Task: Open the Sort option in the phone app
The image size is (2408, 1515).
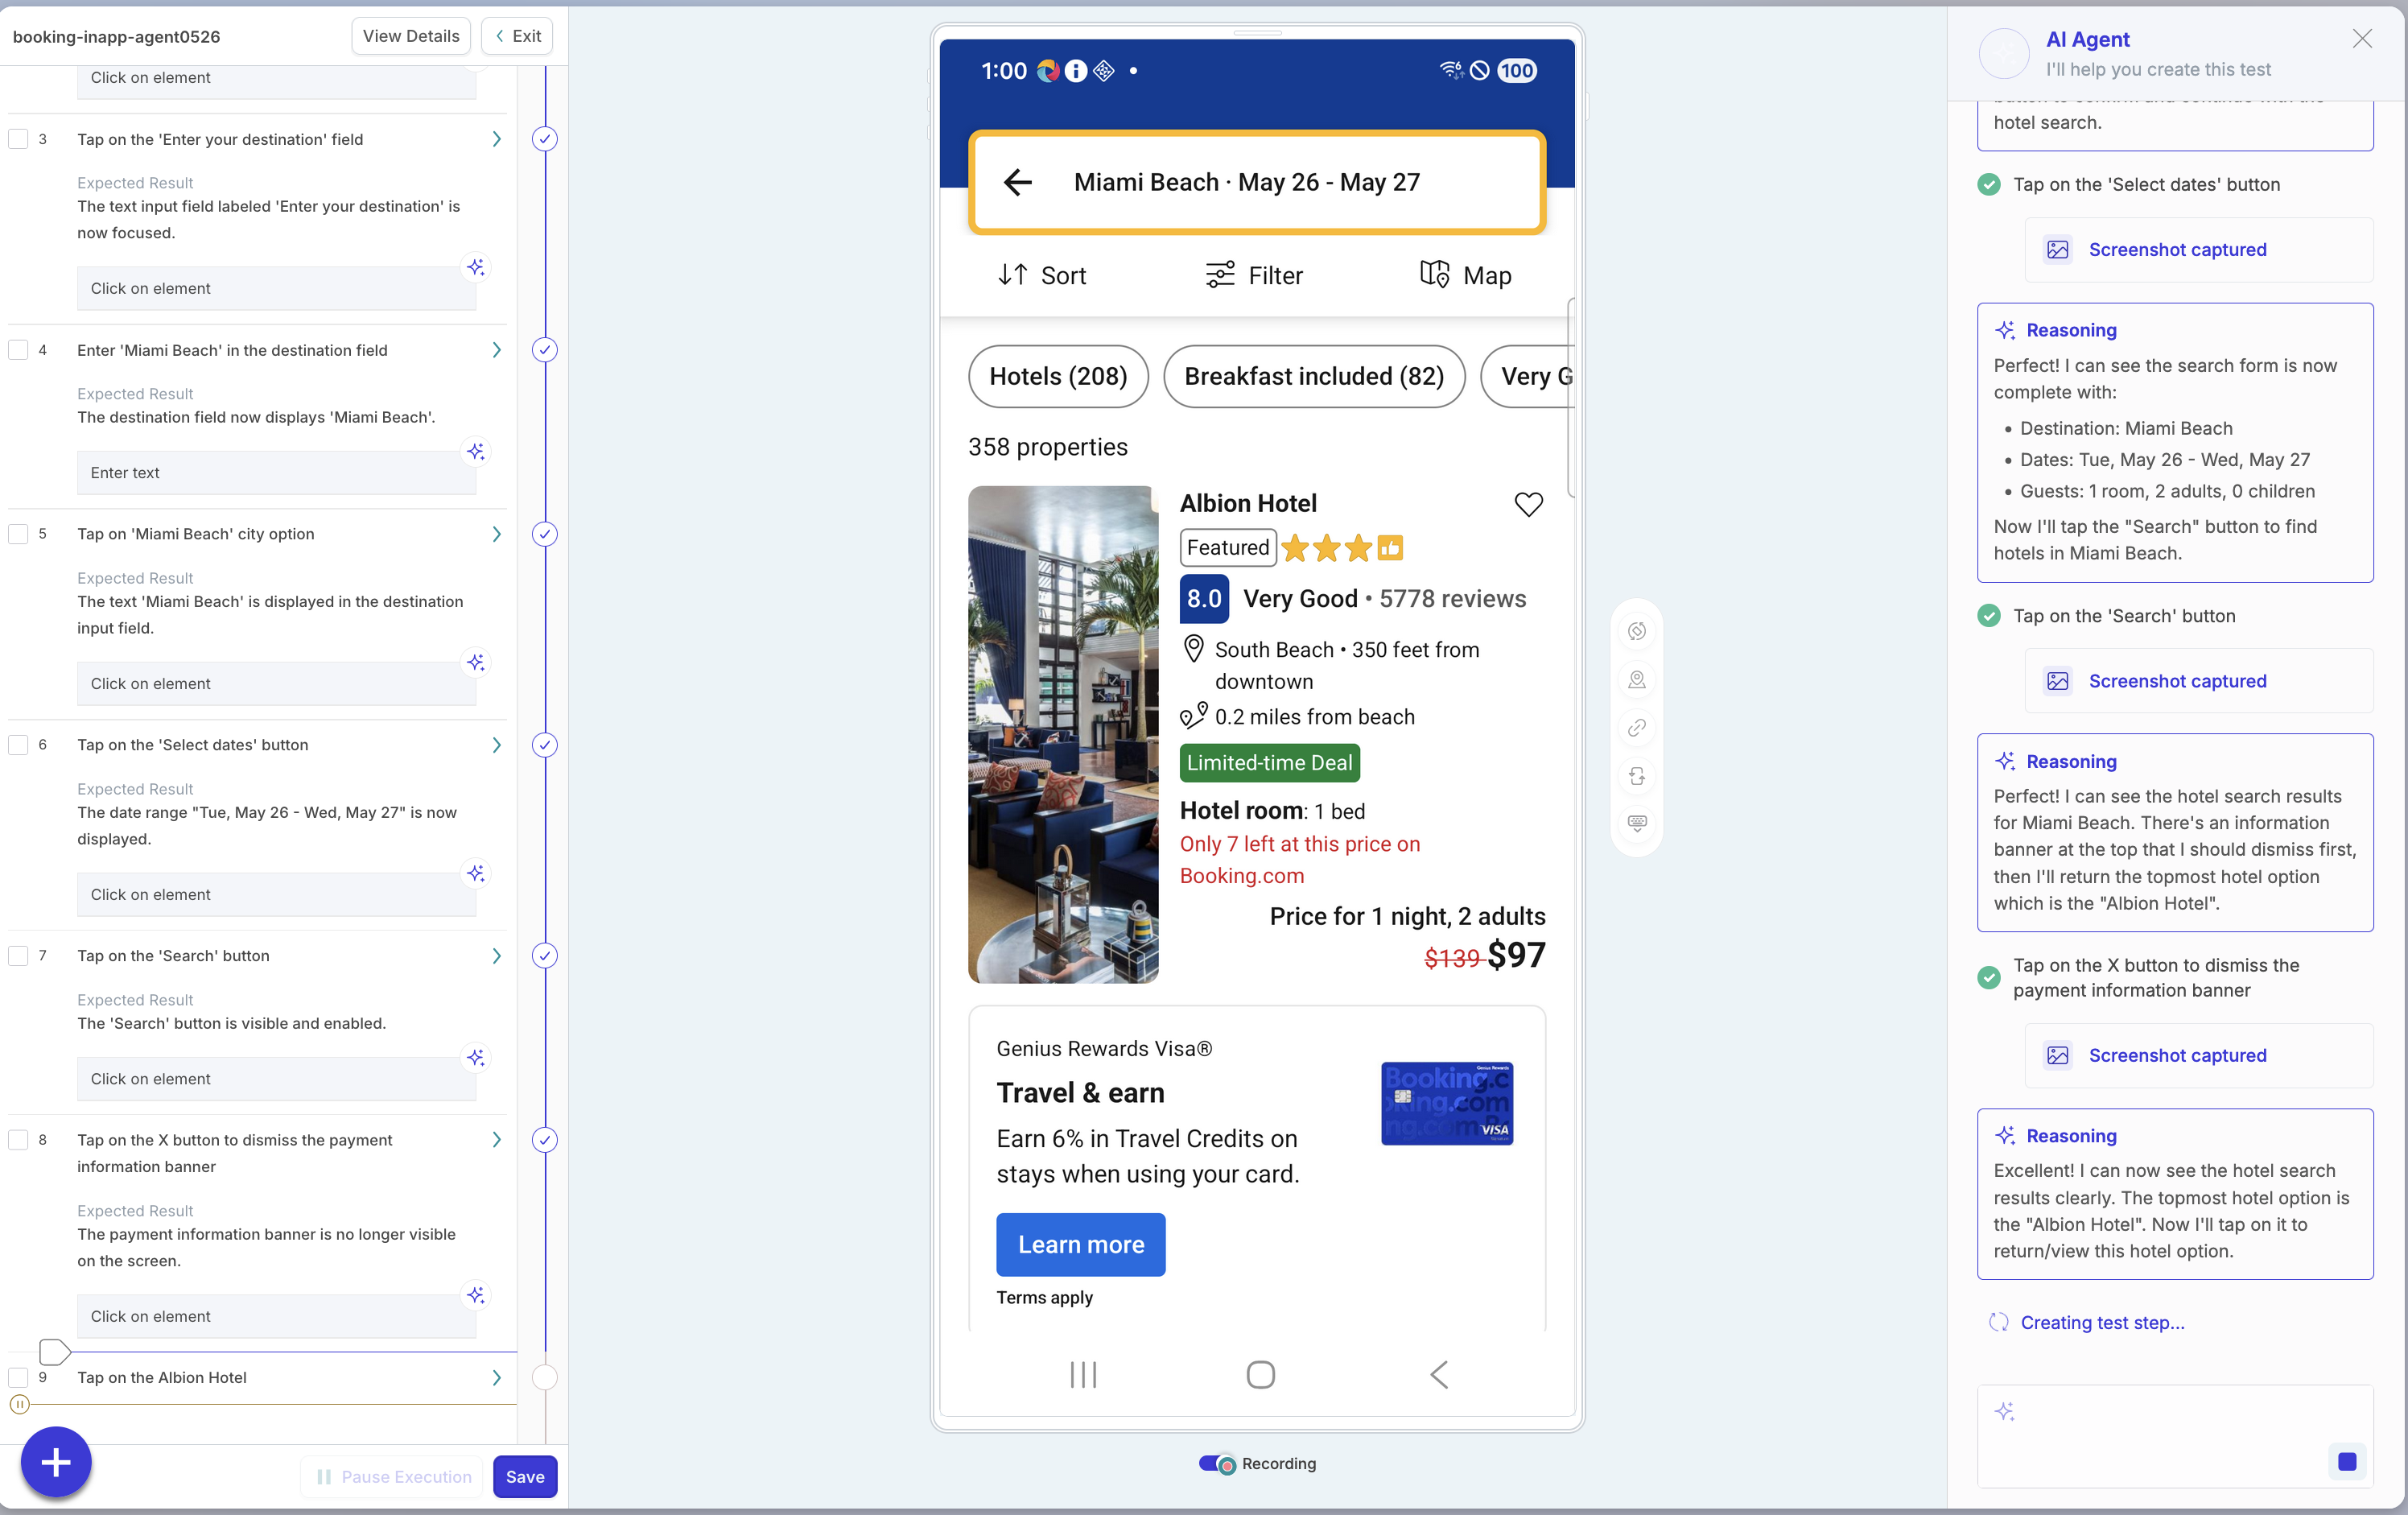Action: (x=1042, y=275)
